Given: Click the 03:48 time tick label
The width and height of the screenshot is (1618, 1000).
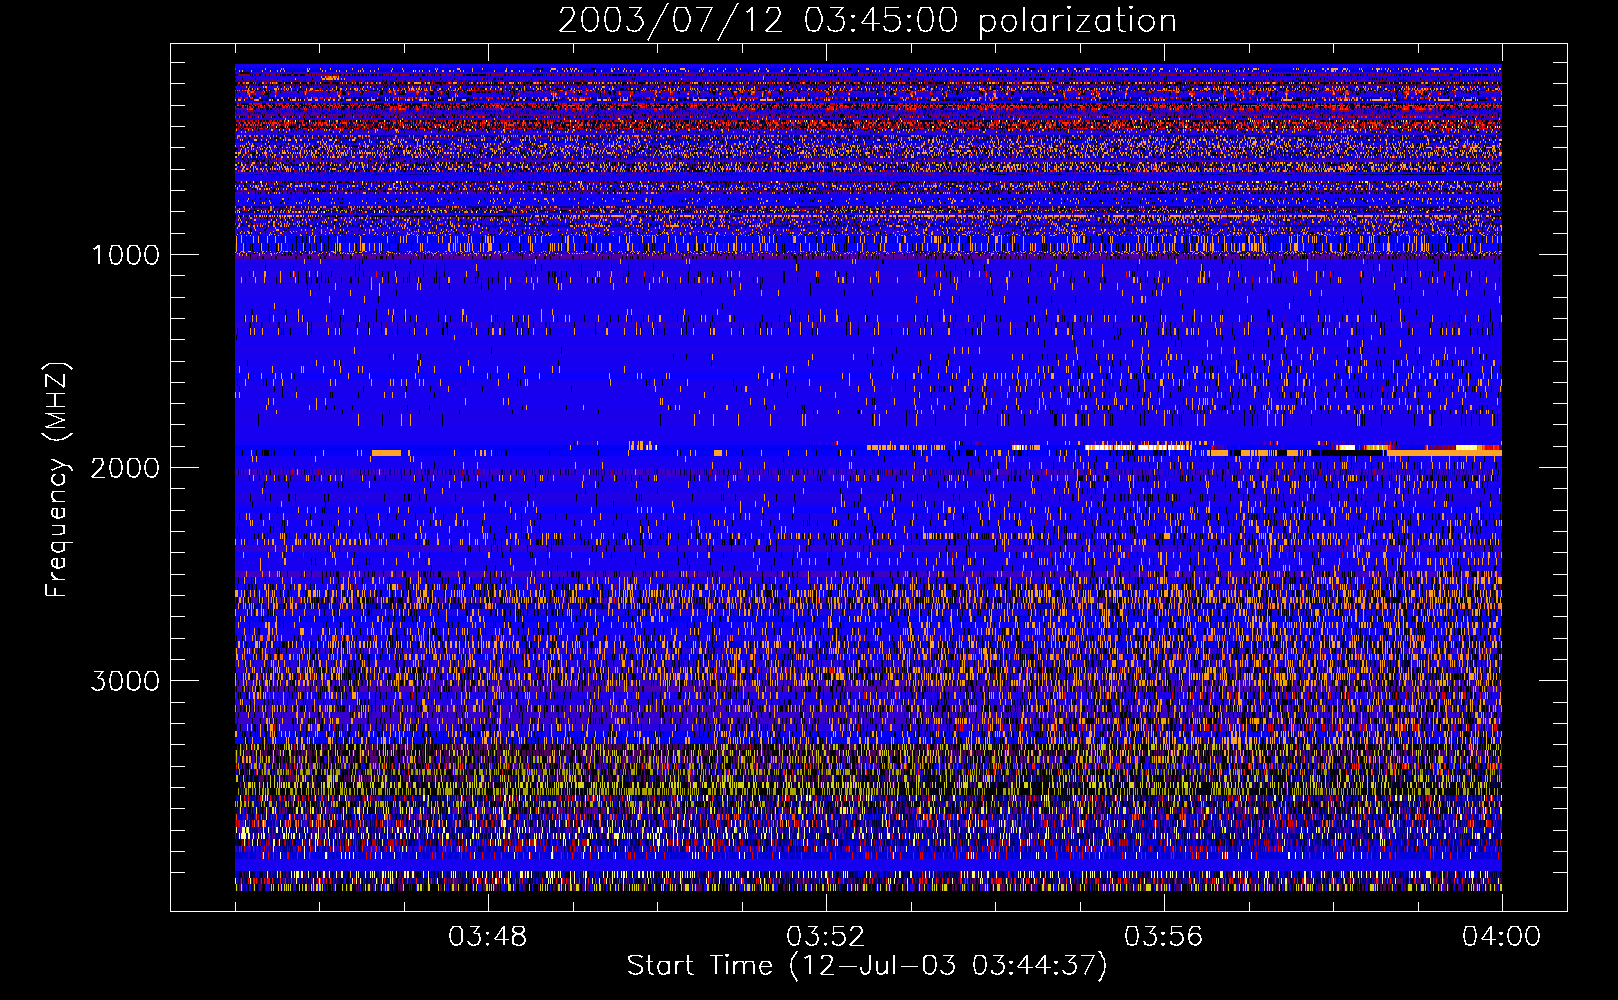Looking at the screenshot, I should click(x=488, y=937).
